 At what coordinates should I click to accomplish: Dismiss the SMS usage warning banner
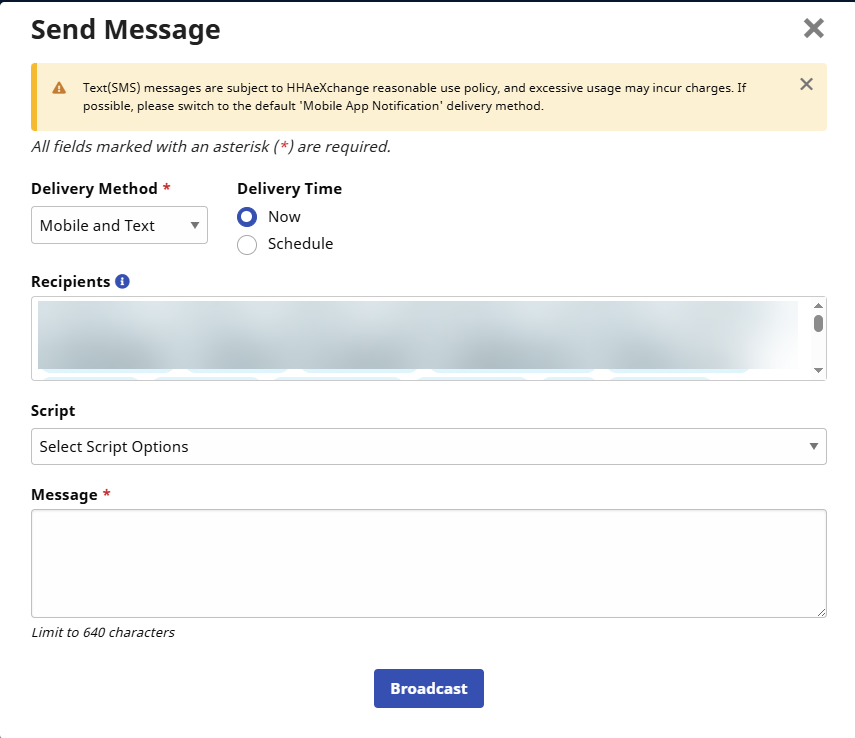coord(806,84)
